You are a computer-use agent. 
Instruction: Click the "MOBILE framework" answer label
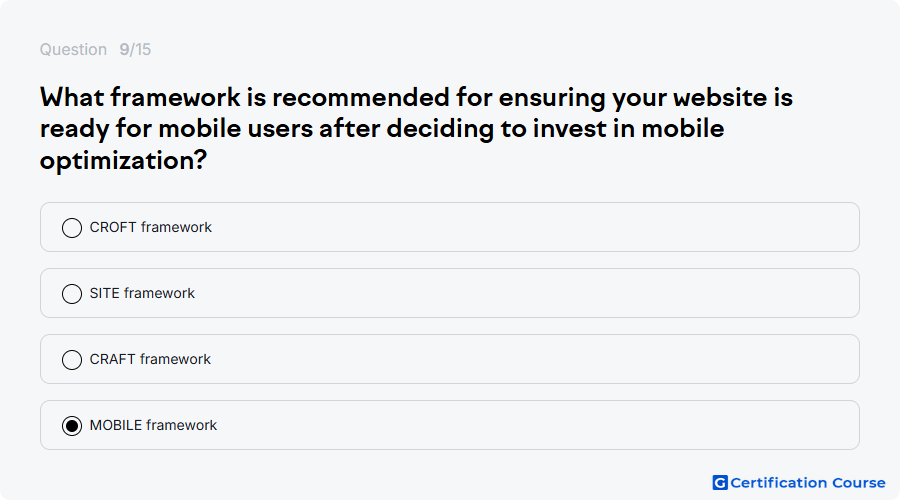[153, 425]
